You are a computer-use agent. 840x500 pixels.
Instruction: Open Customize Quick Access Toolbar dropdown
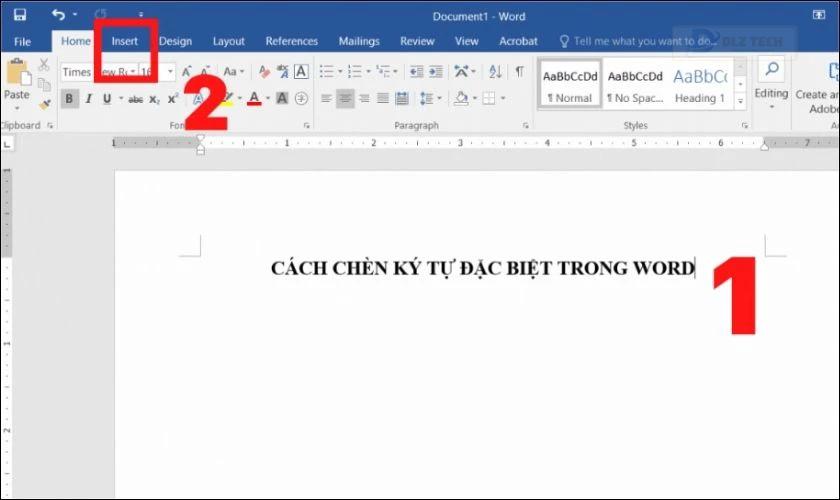click(x=141, y=15)
